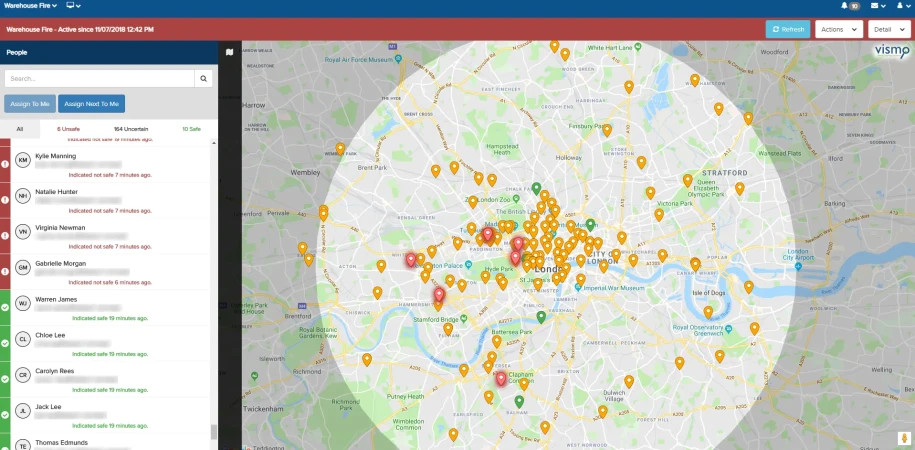
Task: Select Natalie Hunter's NH avatar
Action: click(23, 196)
